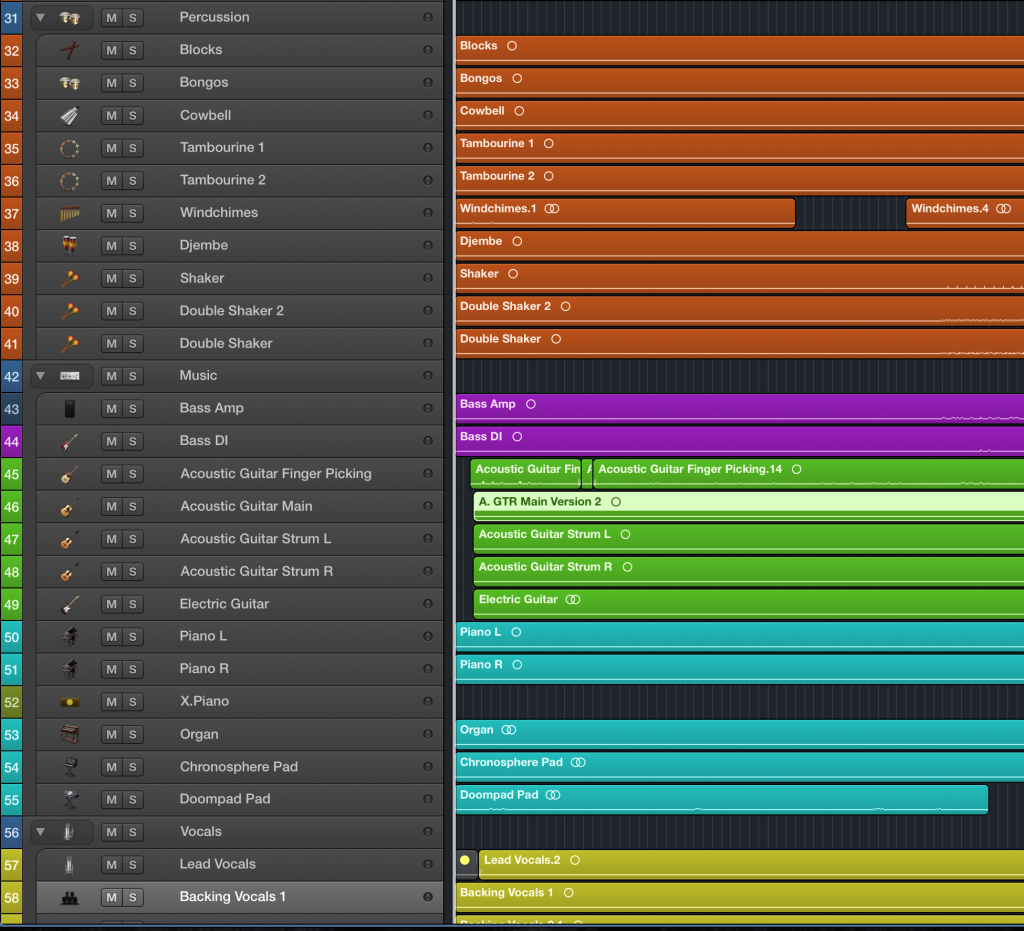Mute the Blocks track
The height and width of the screenshot is (931, 1024).
tap(112, 50)
